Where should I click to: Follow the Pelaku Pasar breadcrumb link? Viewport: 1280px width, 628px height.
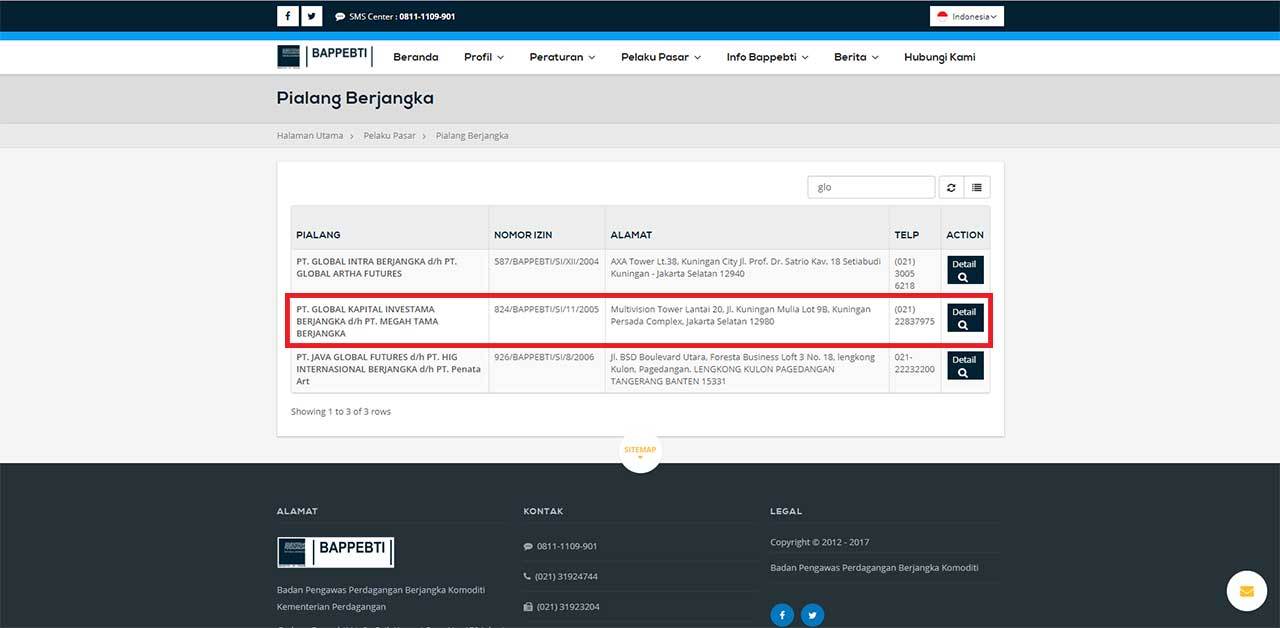click(390, 135)
